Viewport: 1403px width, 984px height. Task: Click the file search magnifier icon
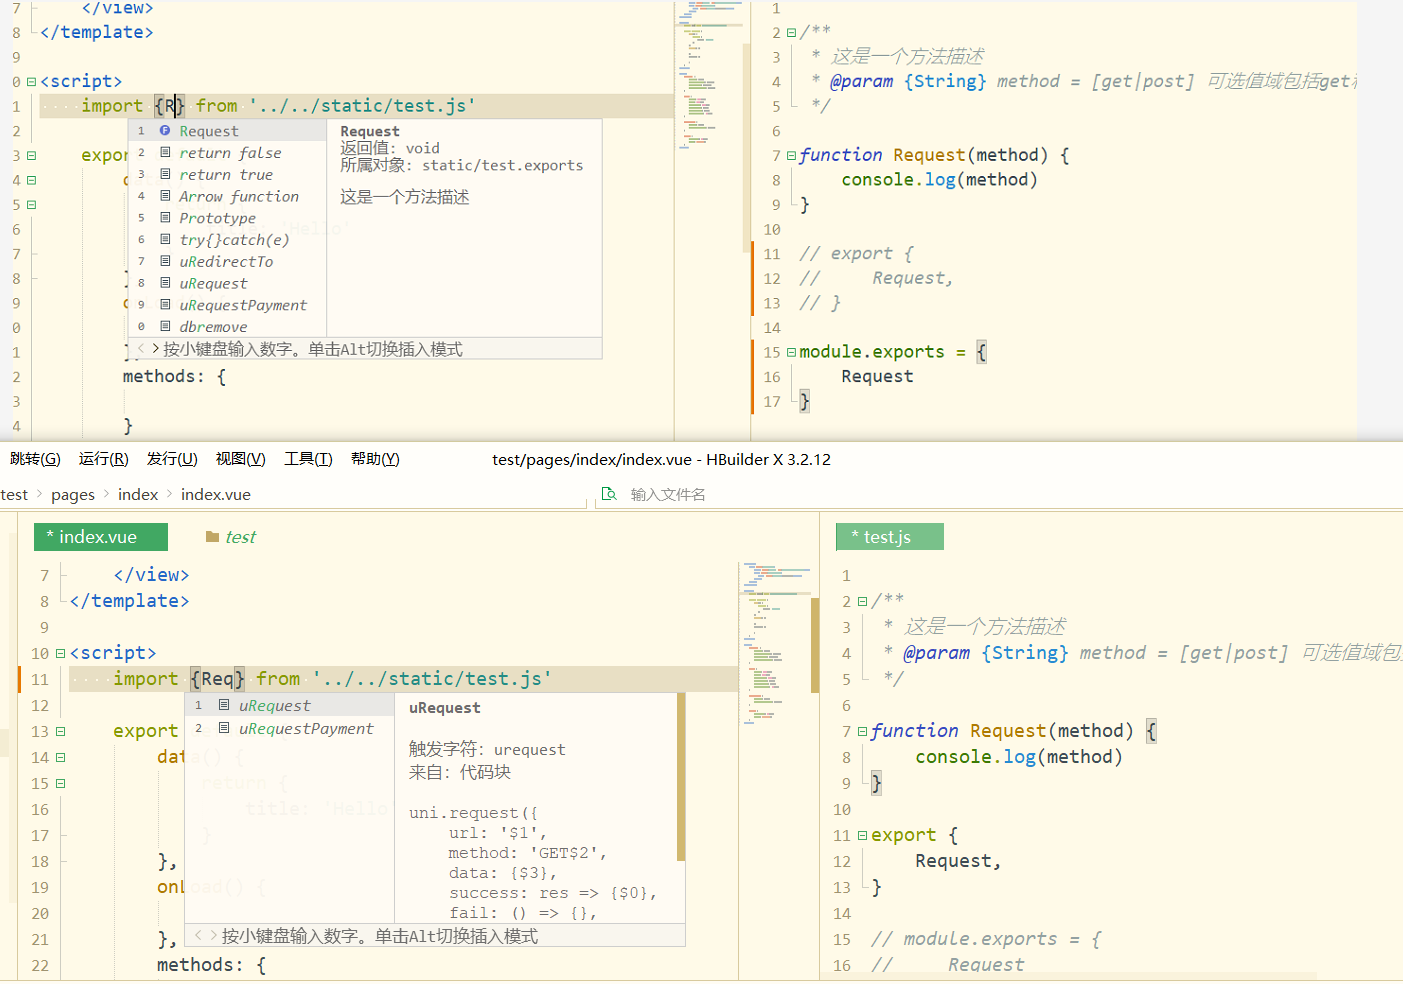(608, 494)
